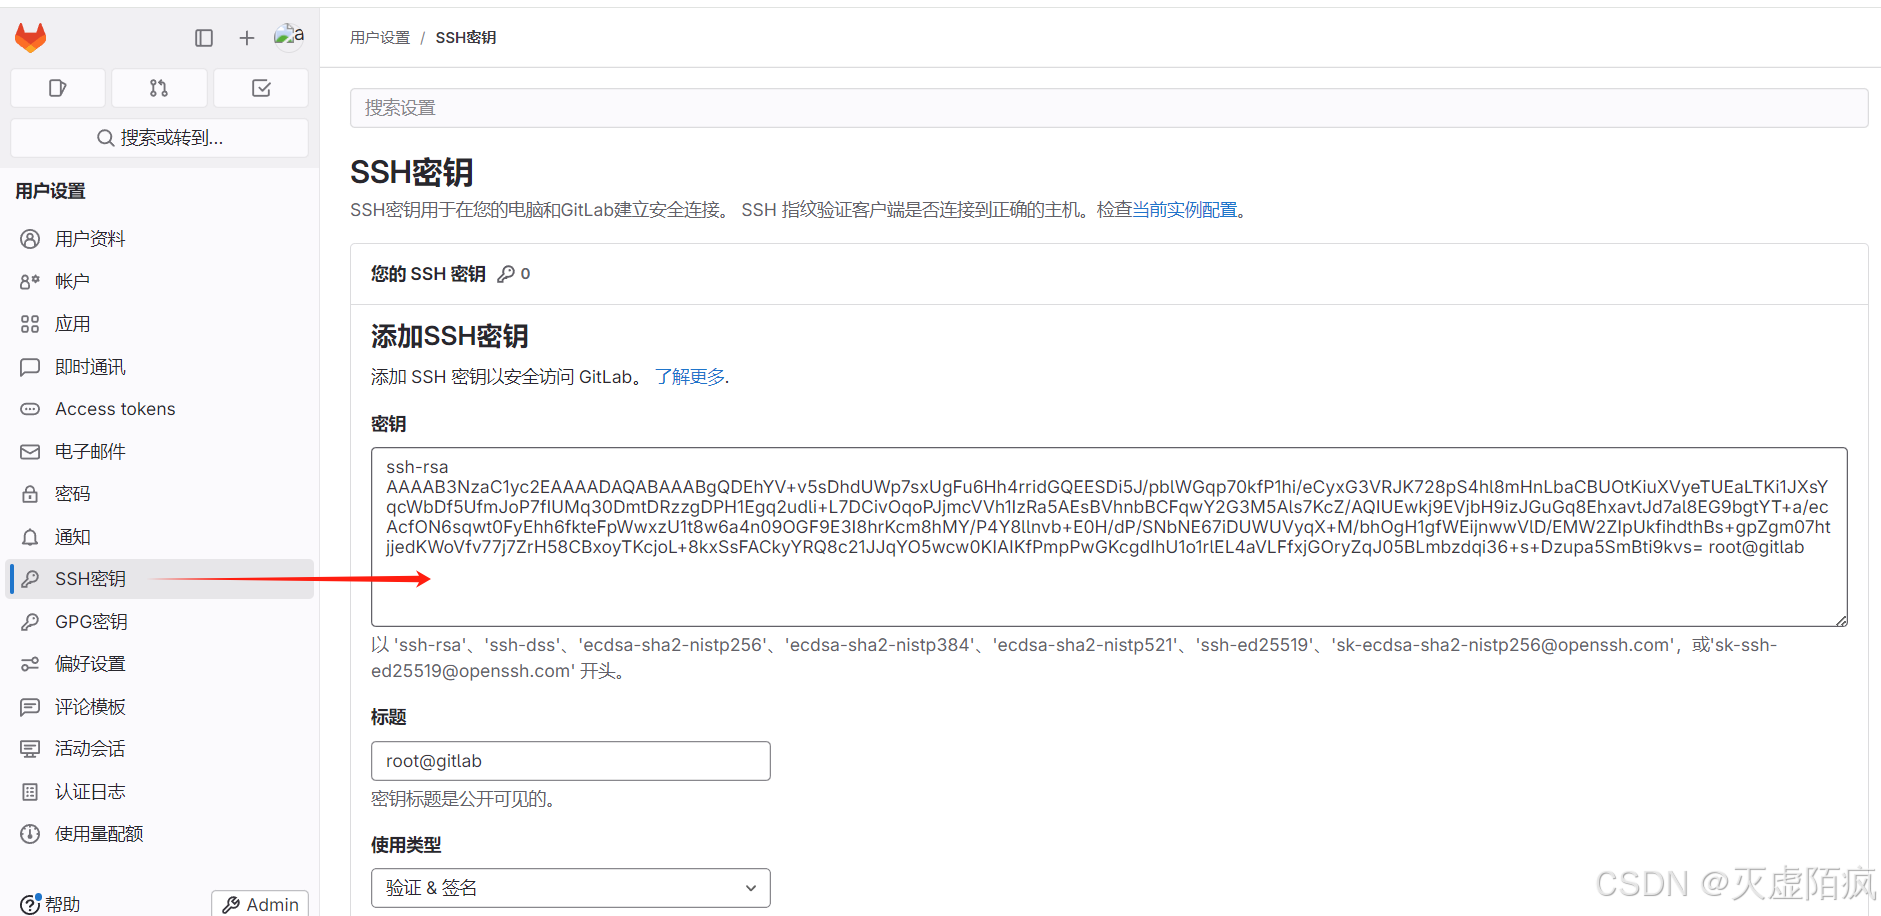Viewport: 1881px width, 916px height.
Task: Click inside the 密钥 key textarea
Action: click(x=1109, y=537)
